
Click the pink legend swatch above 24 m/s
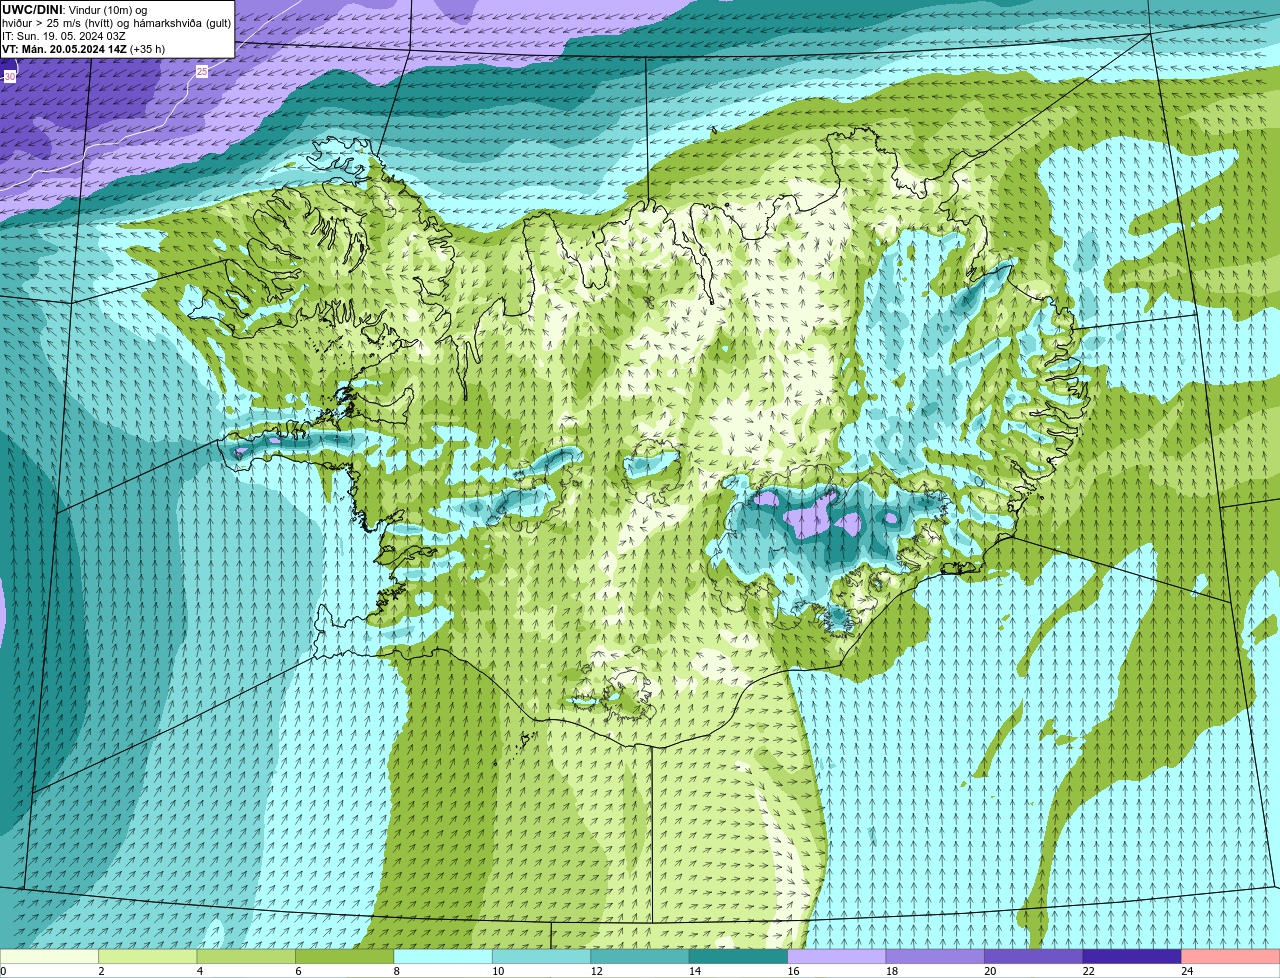(x=1231, y=957)
